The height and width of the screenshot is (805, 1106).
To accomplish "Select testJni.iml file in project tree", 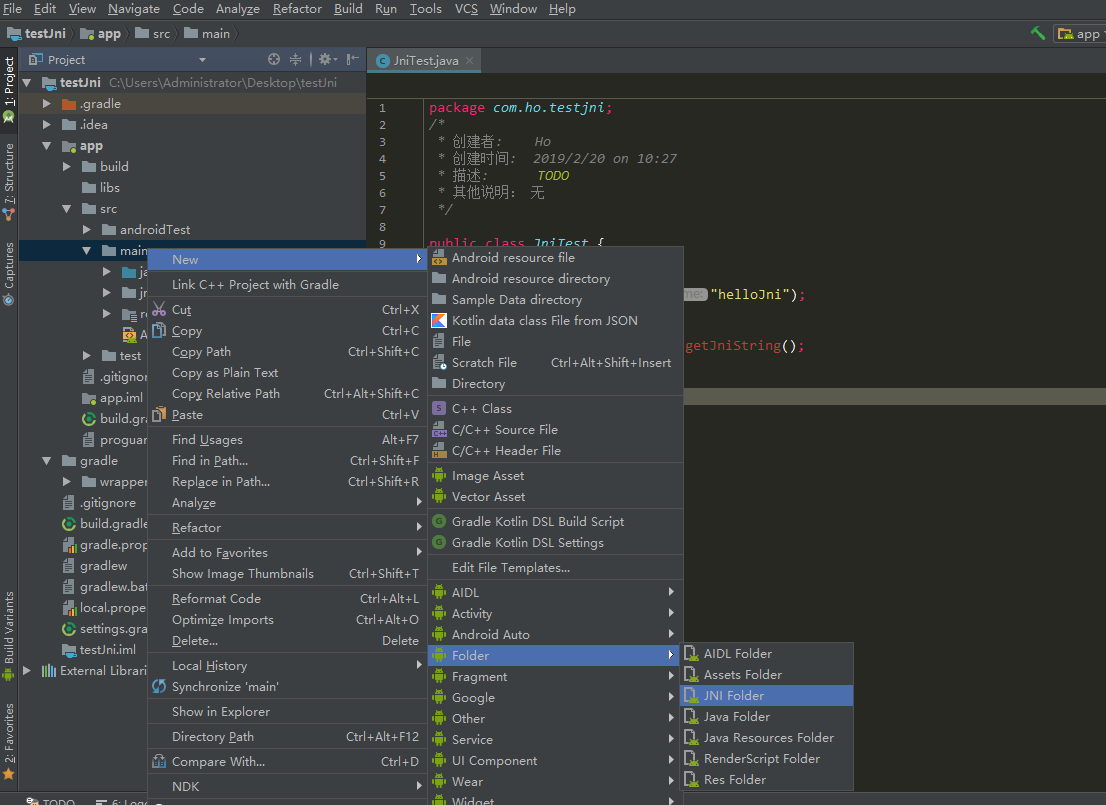I will [99, 650].
